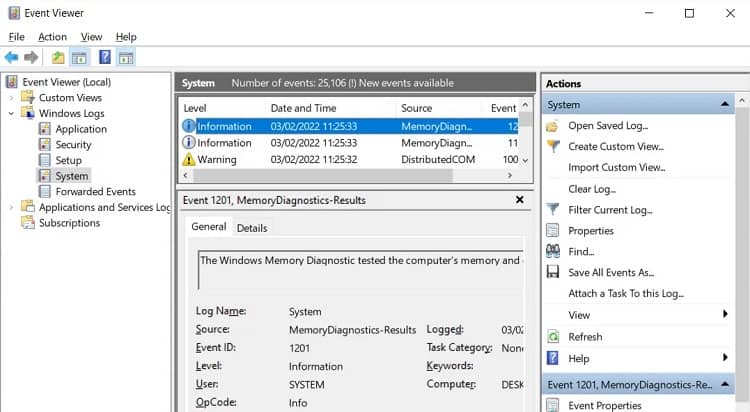Viewport: 750px width, 412px height.
Task: Collapse the Windows Logs tree node
Action: coord(11,113)
